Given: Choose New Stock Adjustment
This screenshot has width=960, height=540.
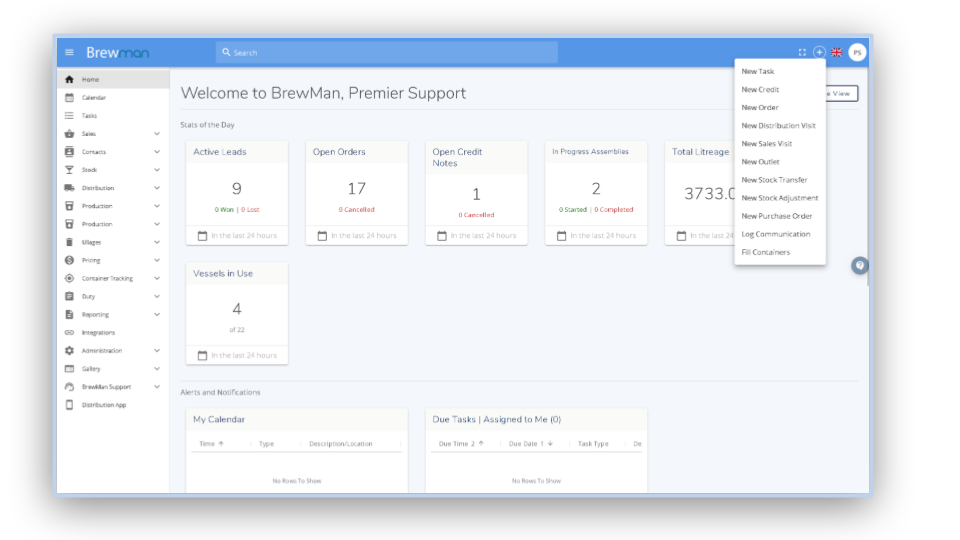Looking at the screenshot, I should point(780,198).
